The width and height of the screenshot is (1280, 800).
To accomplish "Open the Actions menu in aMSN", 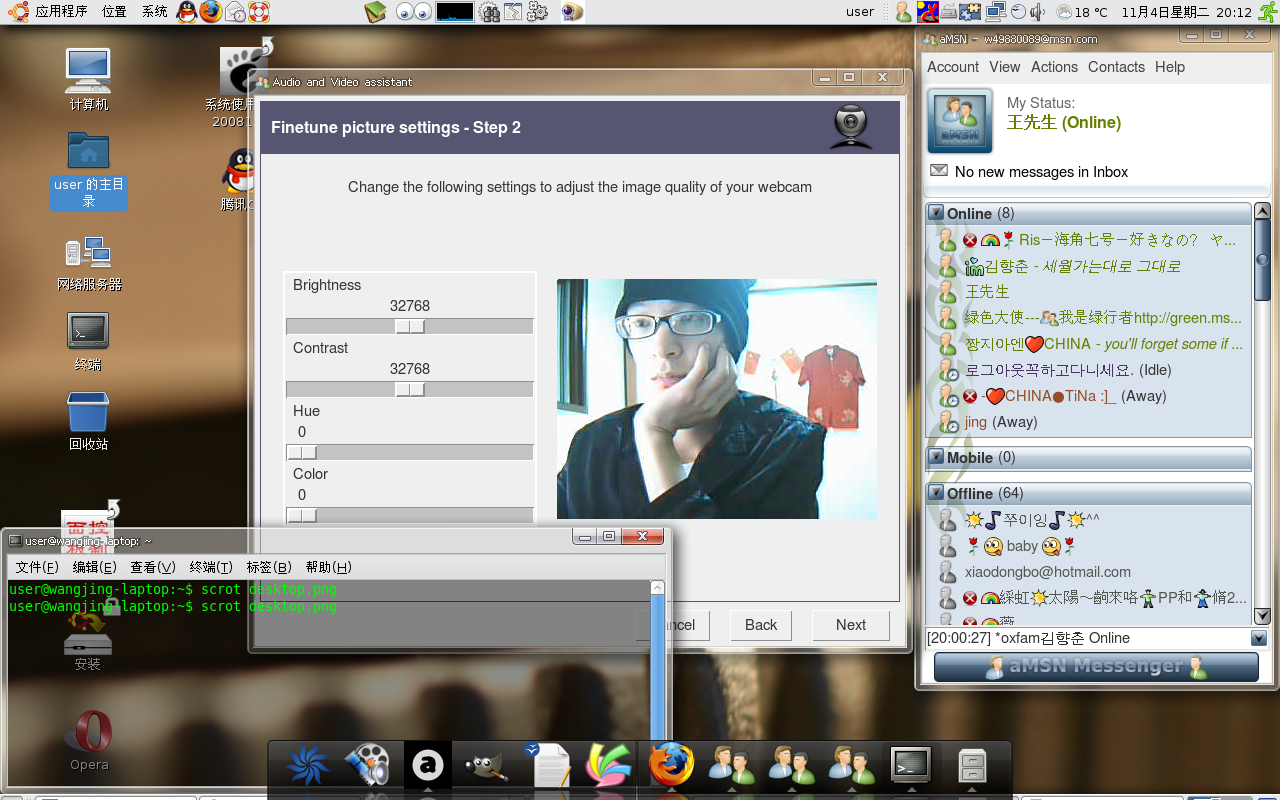I will (1055, 67).
